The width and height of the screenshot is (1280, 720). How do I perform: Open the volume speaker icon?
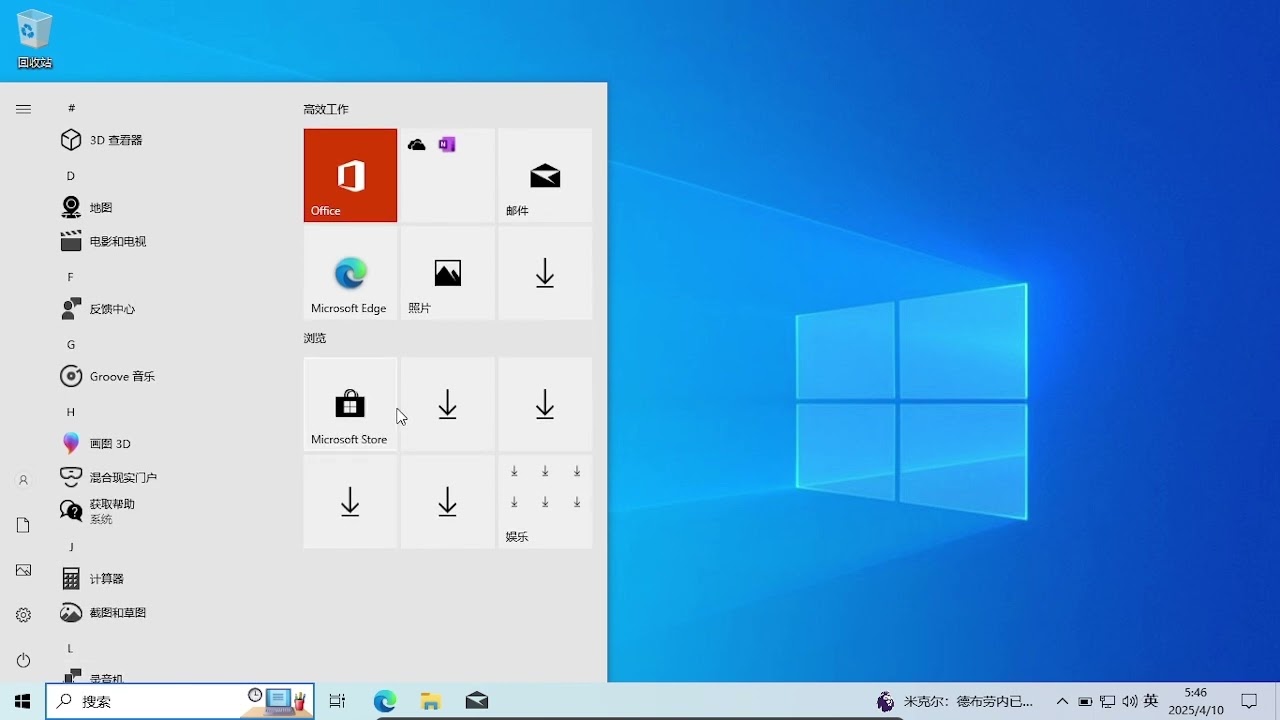tap(1130, 701)
